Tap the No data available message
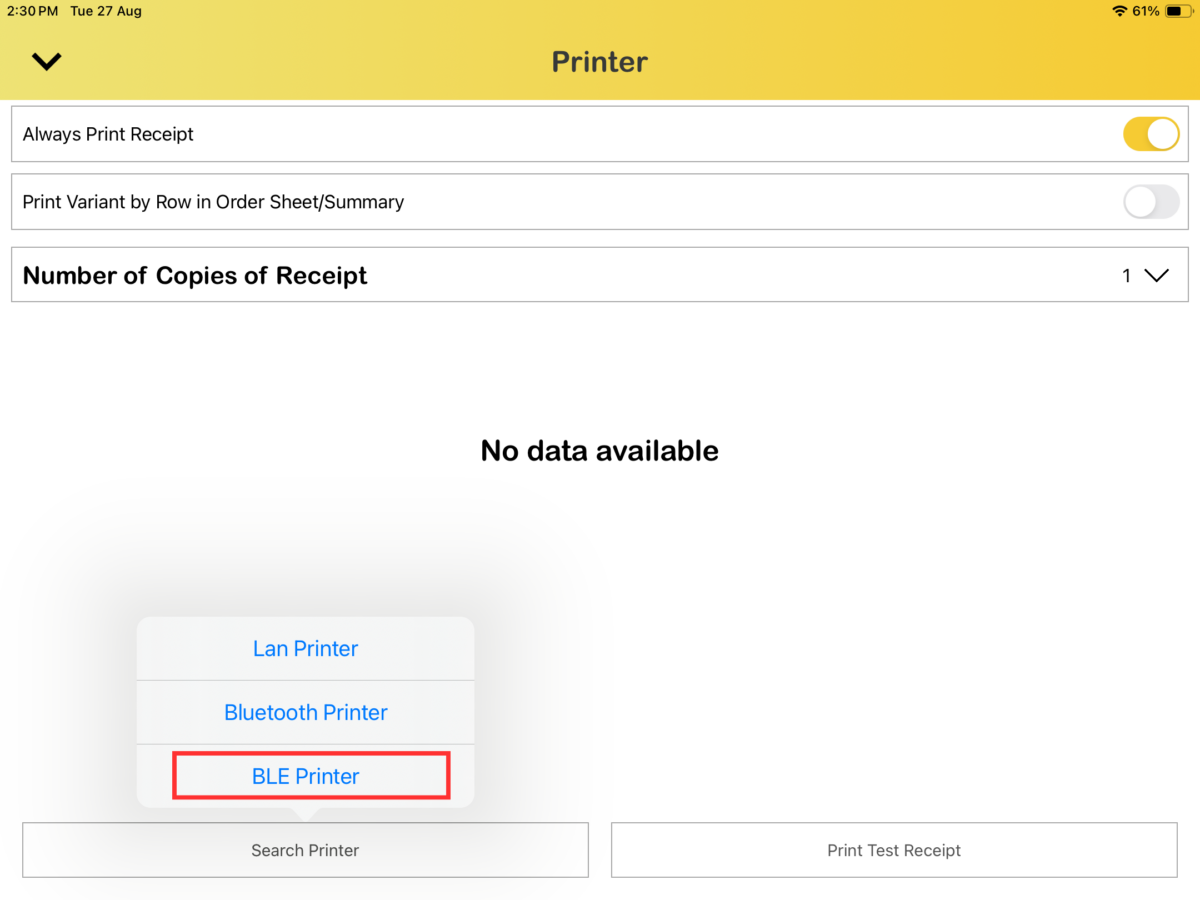 599,450
